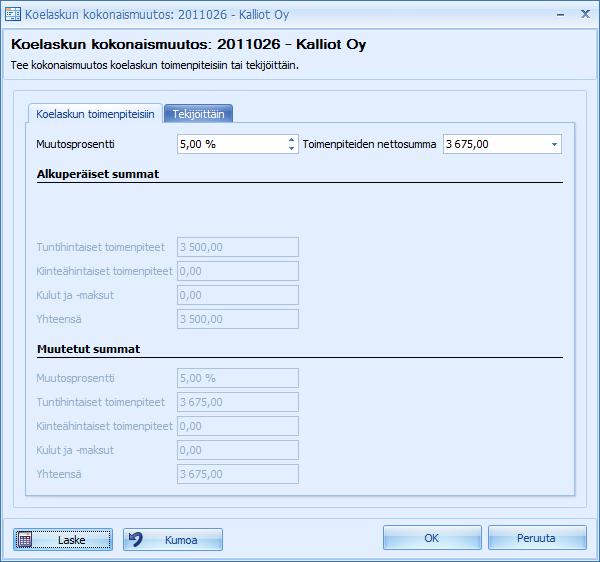This screenshot has width=600, height=562.
Task: Click original Tuntihintaiset toimenpiteet field 3 500,00
Action: [x=238, y=247]
